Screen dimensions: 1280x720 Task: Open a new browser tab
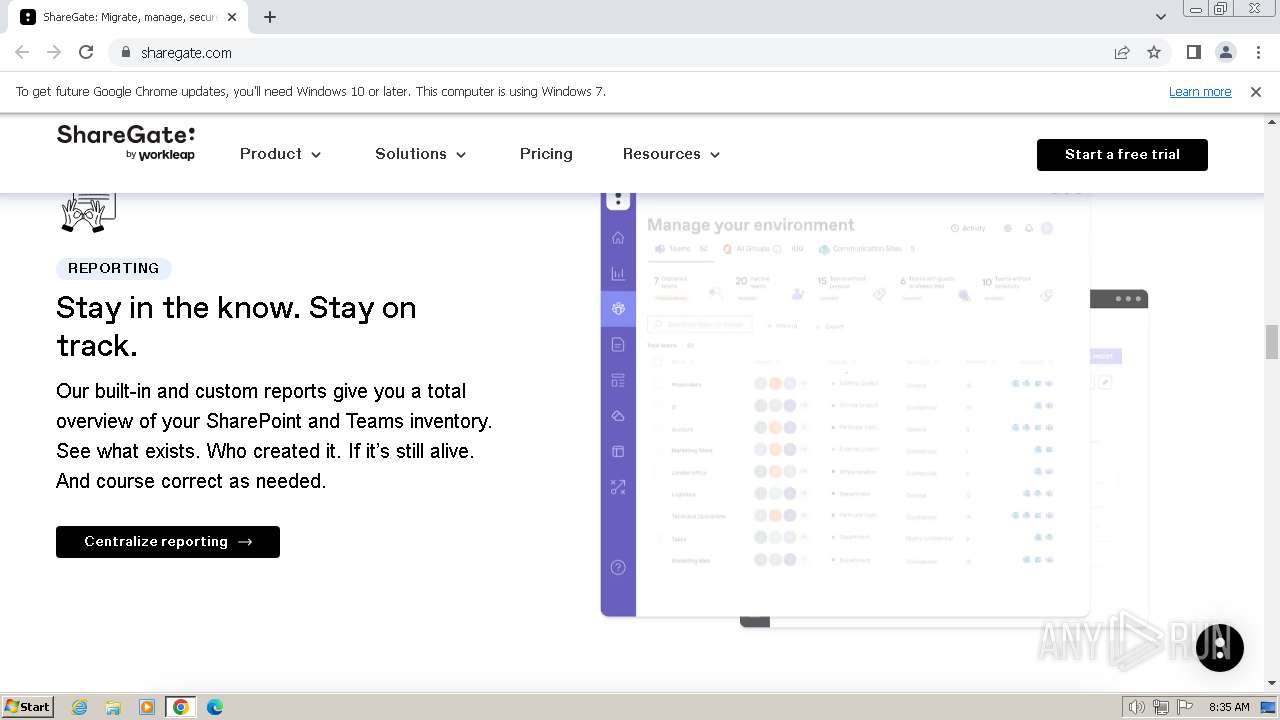click(270, 17)
